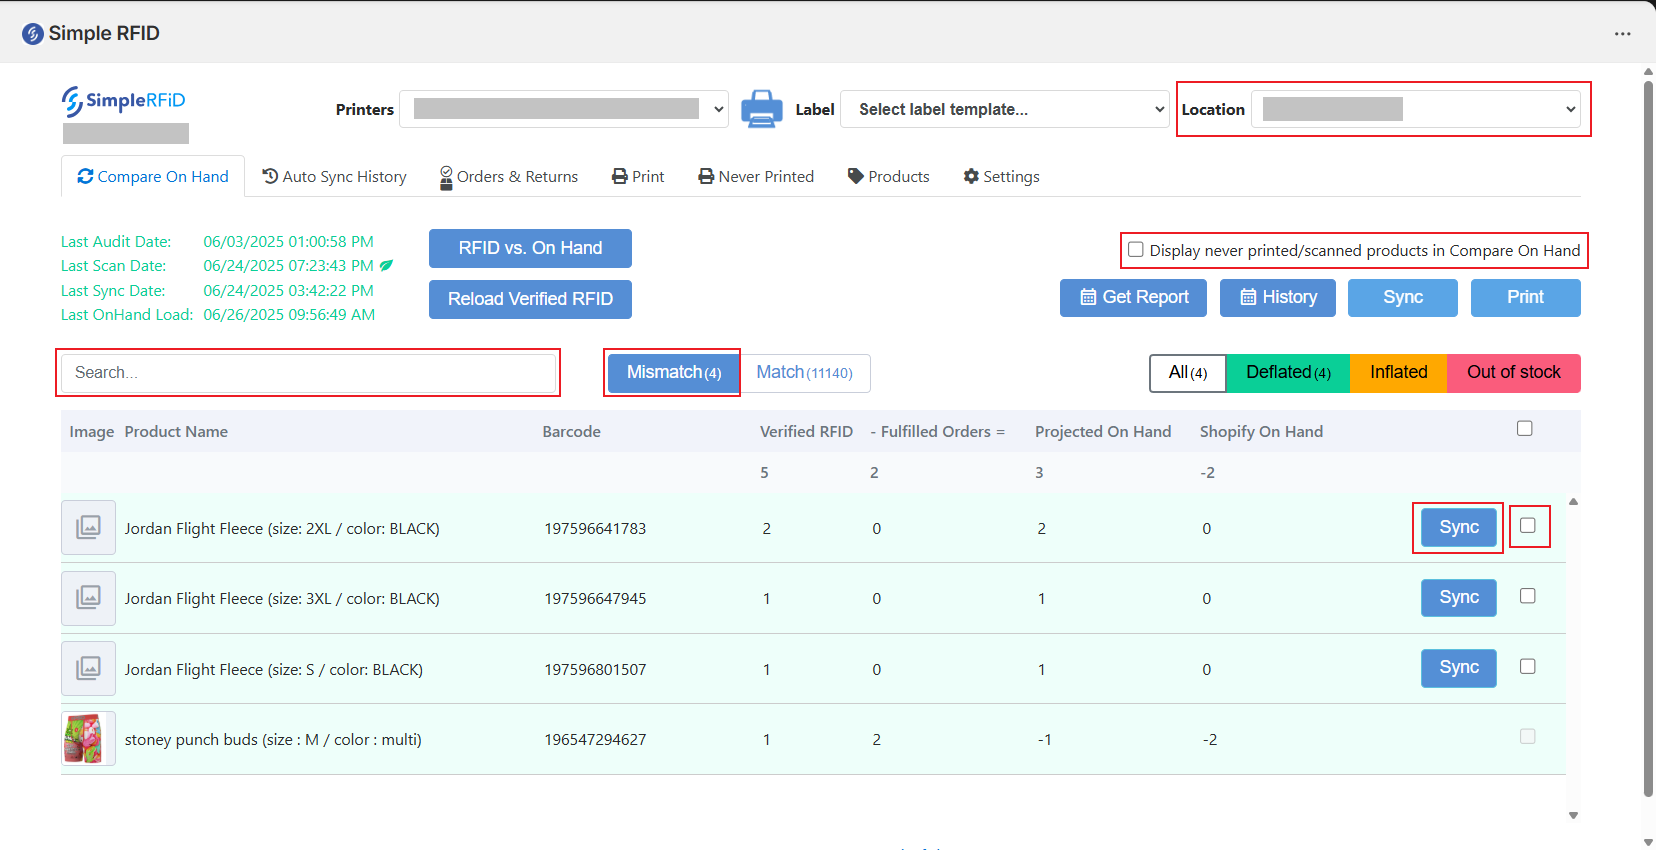Click the blue Print button near History
Viewport: 1656px width, 850px height.
coord(1526,297)
